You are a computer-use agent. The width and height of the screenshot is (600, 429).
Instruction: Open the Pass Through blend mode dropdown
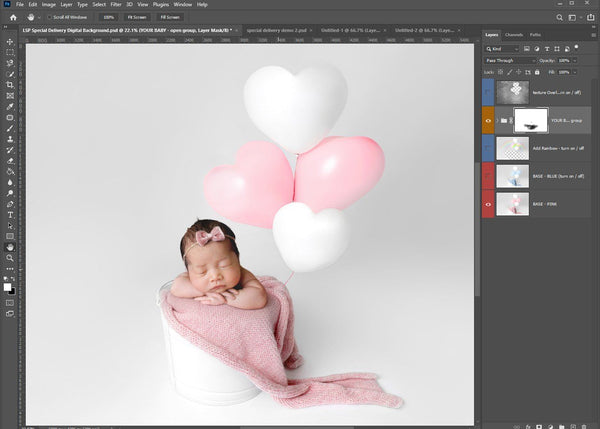510,60
